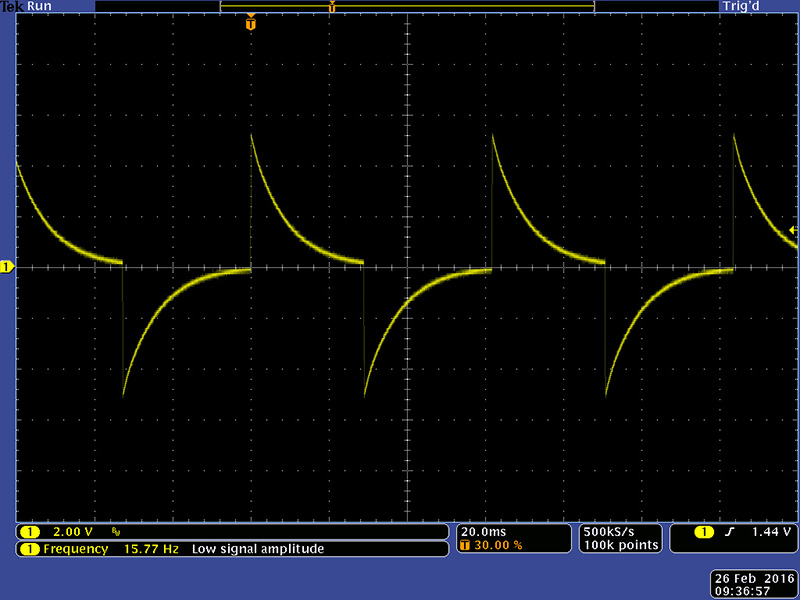This screenshot has width=800, height=600.
Task: Select the orange trigger position T marker
Action: click(250, 22)
